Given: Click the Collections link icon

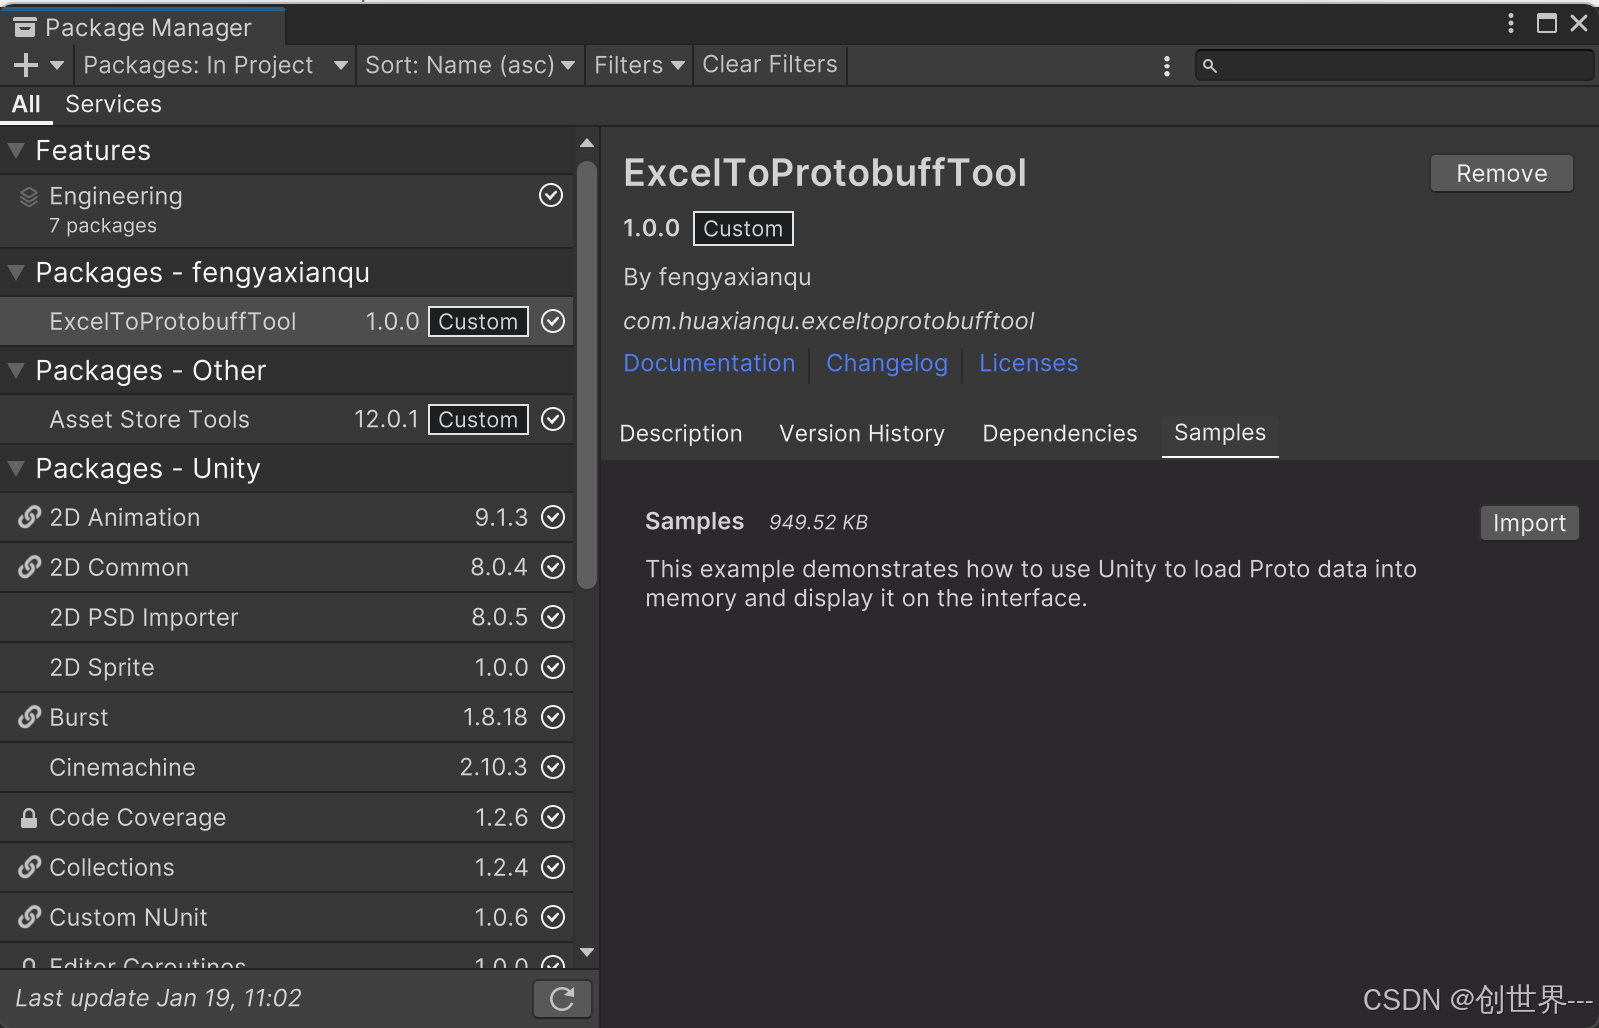Looking at the screenshot, I should (x=30, y=867).
